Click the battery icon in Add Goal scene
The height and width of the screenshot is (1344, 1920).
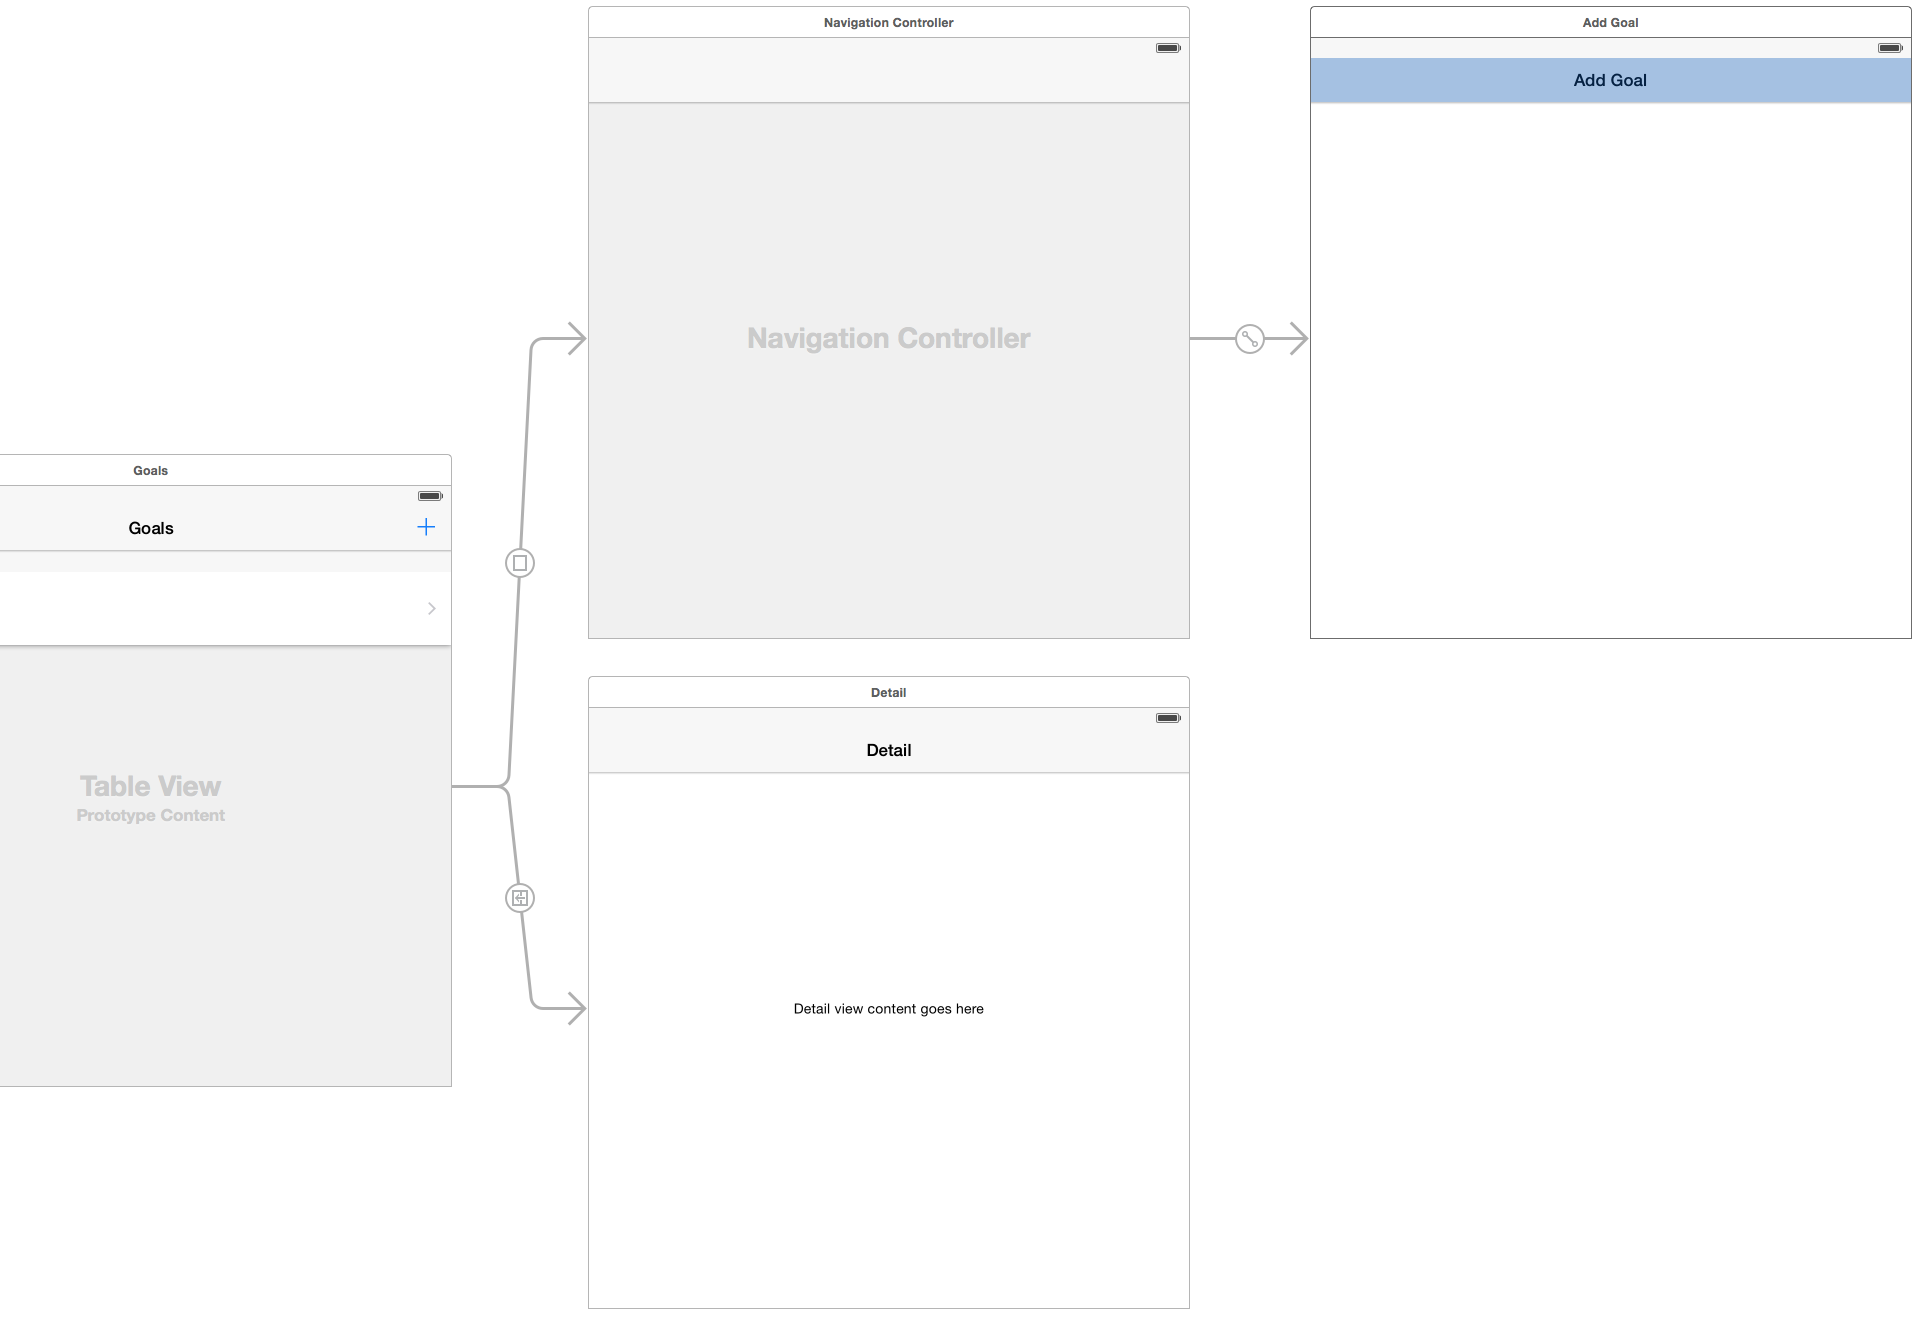coord(1890,48)
